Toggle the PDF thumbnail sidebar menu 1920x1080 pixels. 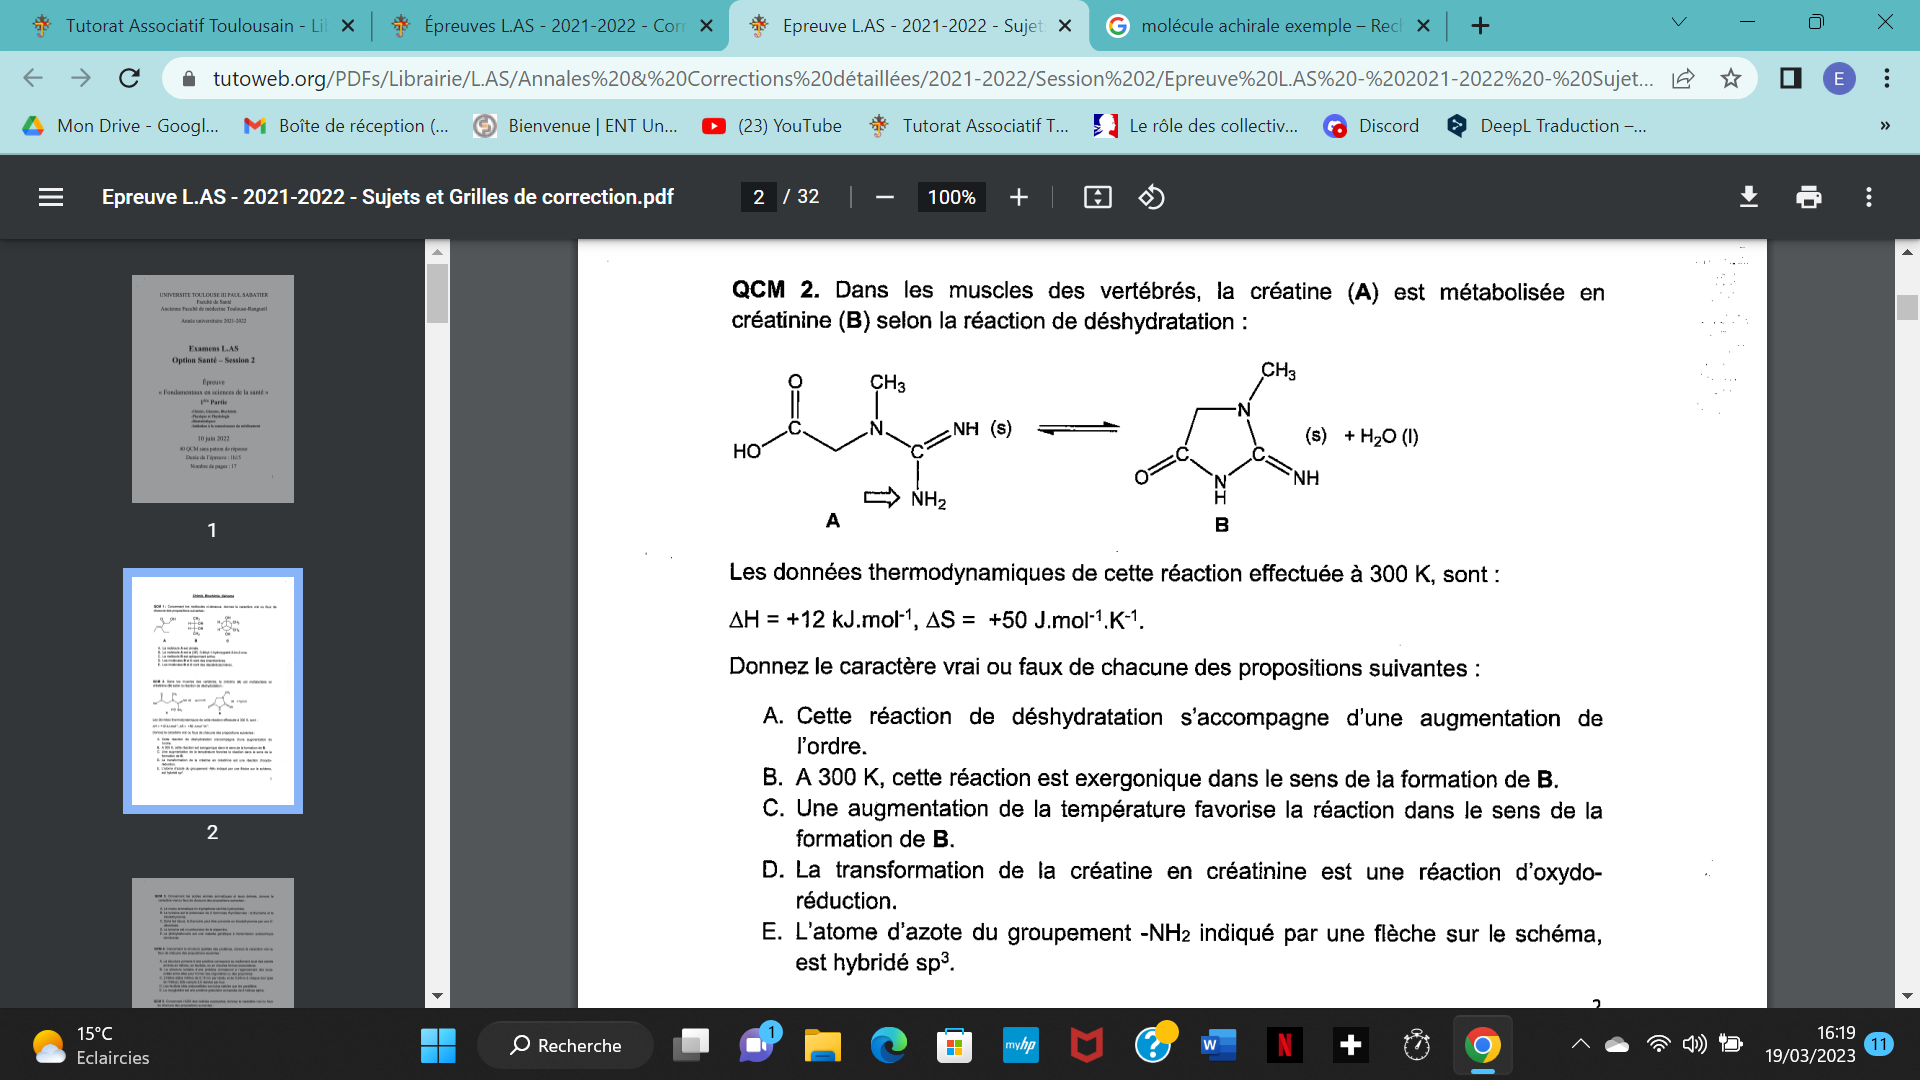click(51, 197)
